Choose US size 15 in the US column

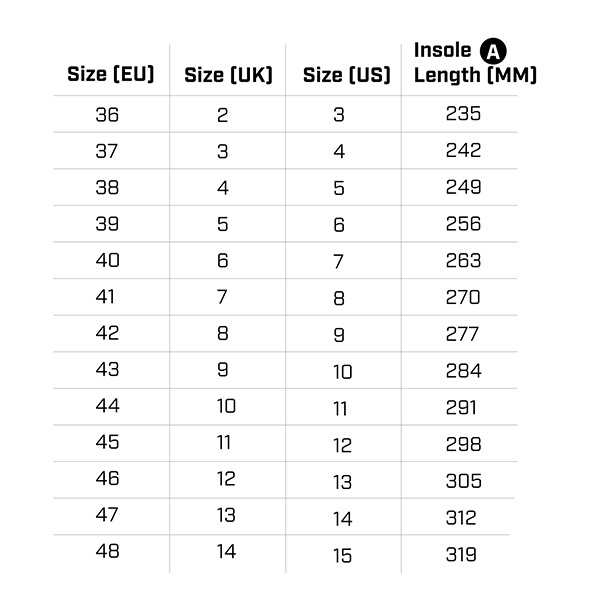(x=342, y=555)
